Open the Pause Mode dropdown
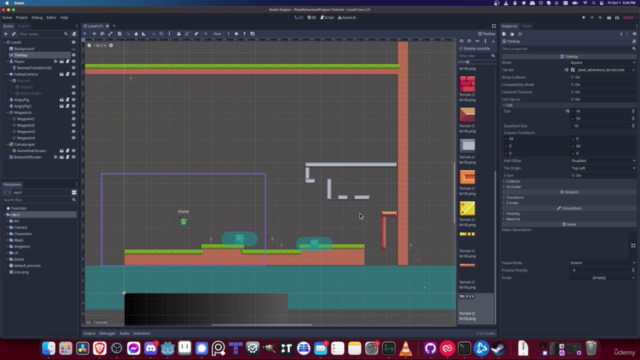This screenshot has height=360, width=640. (603, 263)
